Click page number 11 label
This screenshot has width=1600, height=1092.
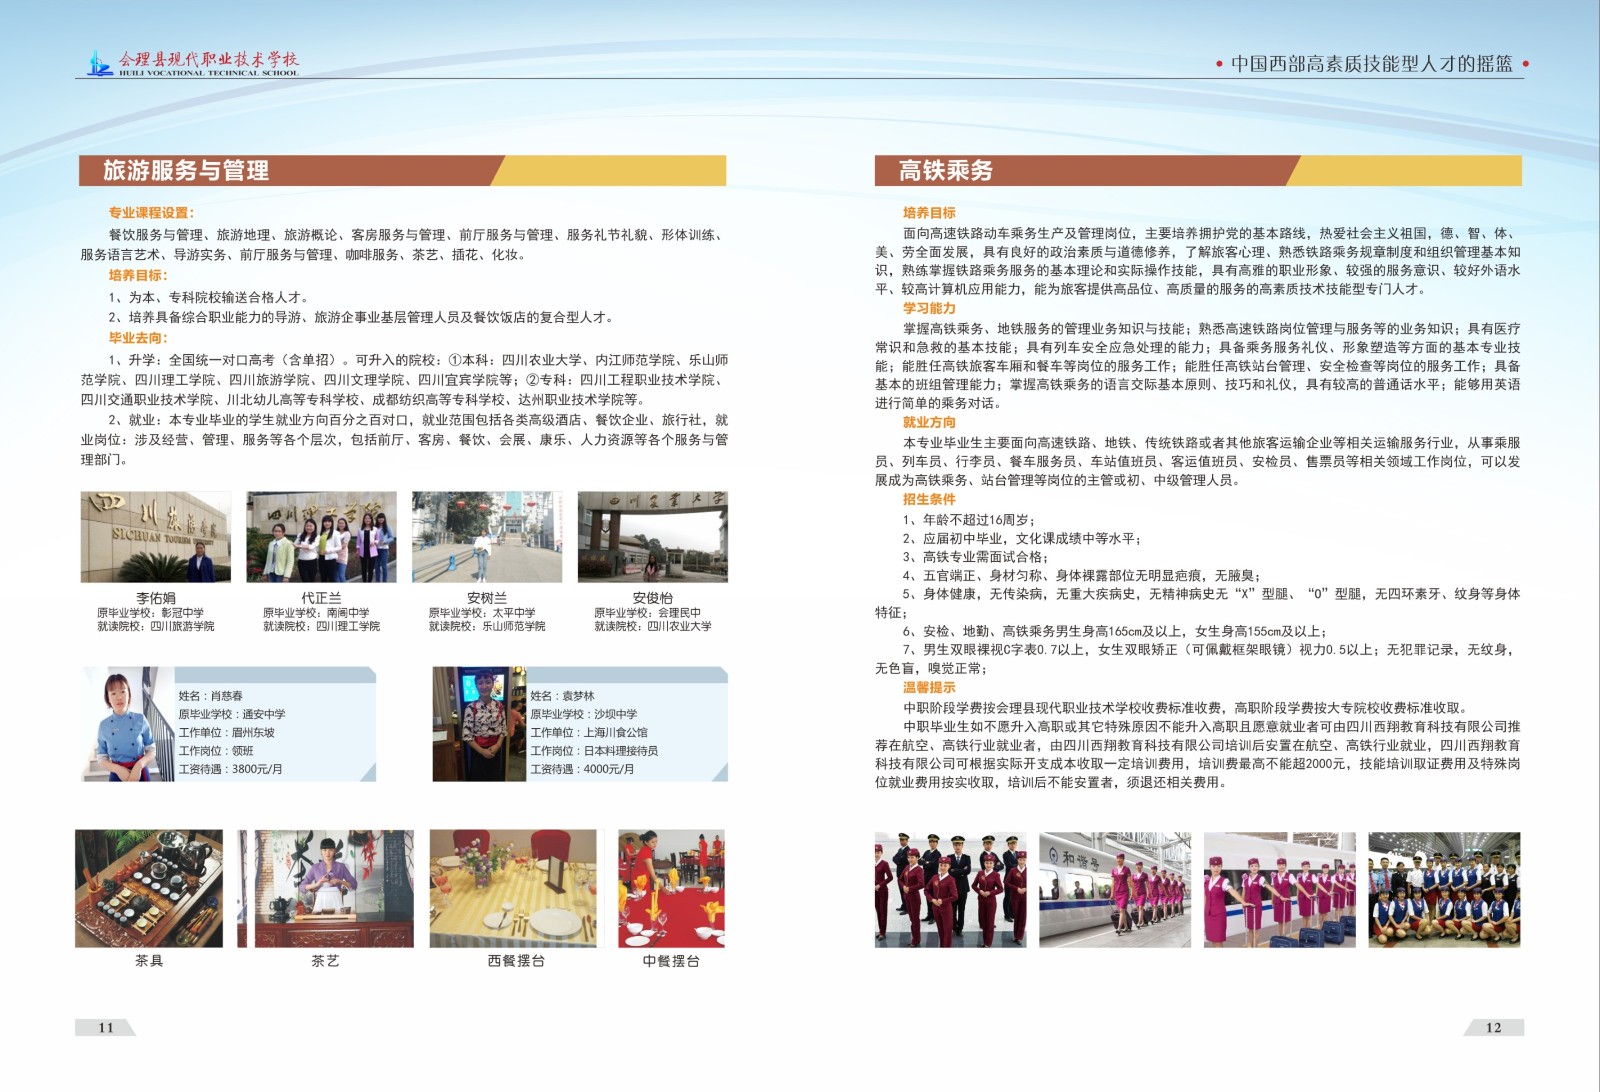pyautogui.click(x=105, y=1027)
